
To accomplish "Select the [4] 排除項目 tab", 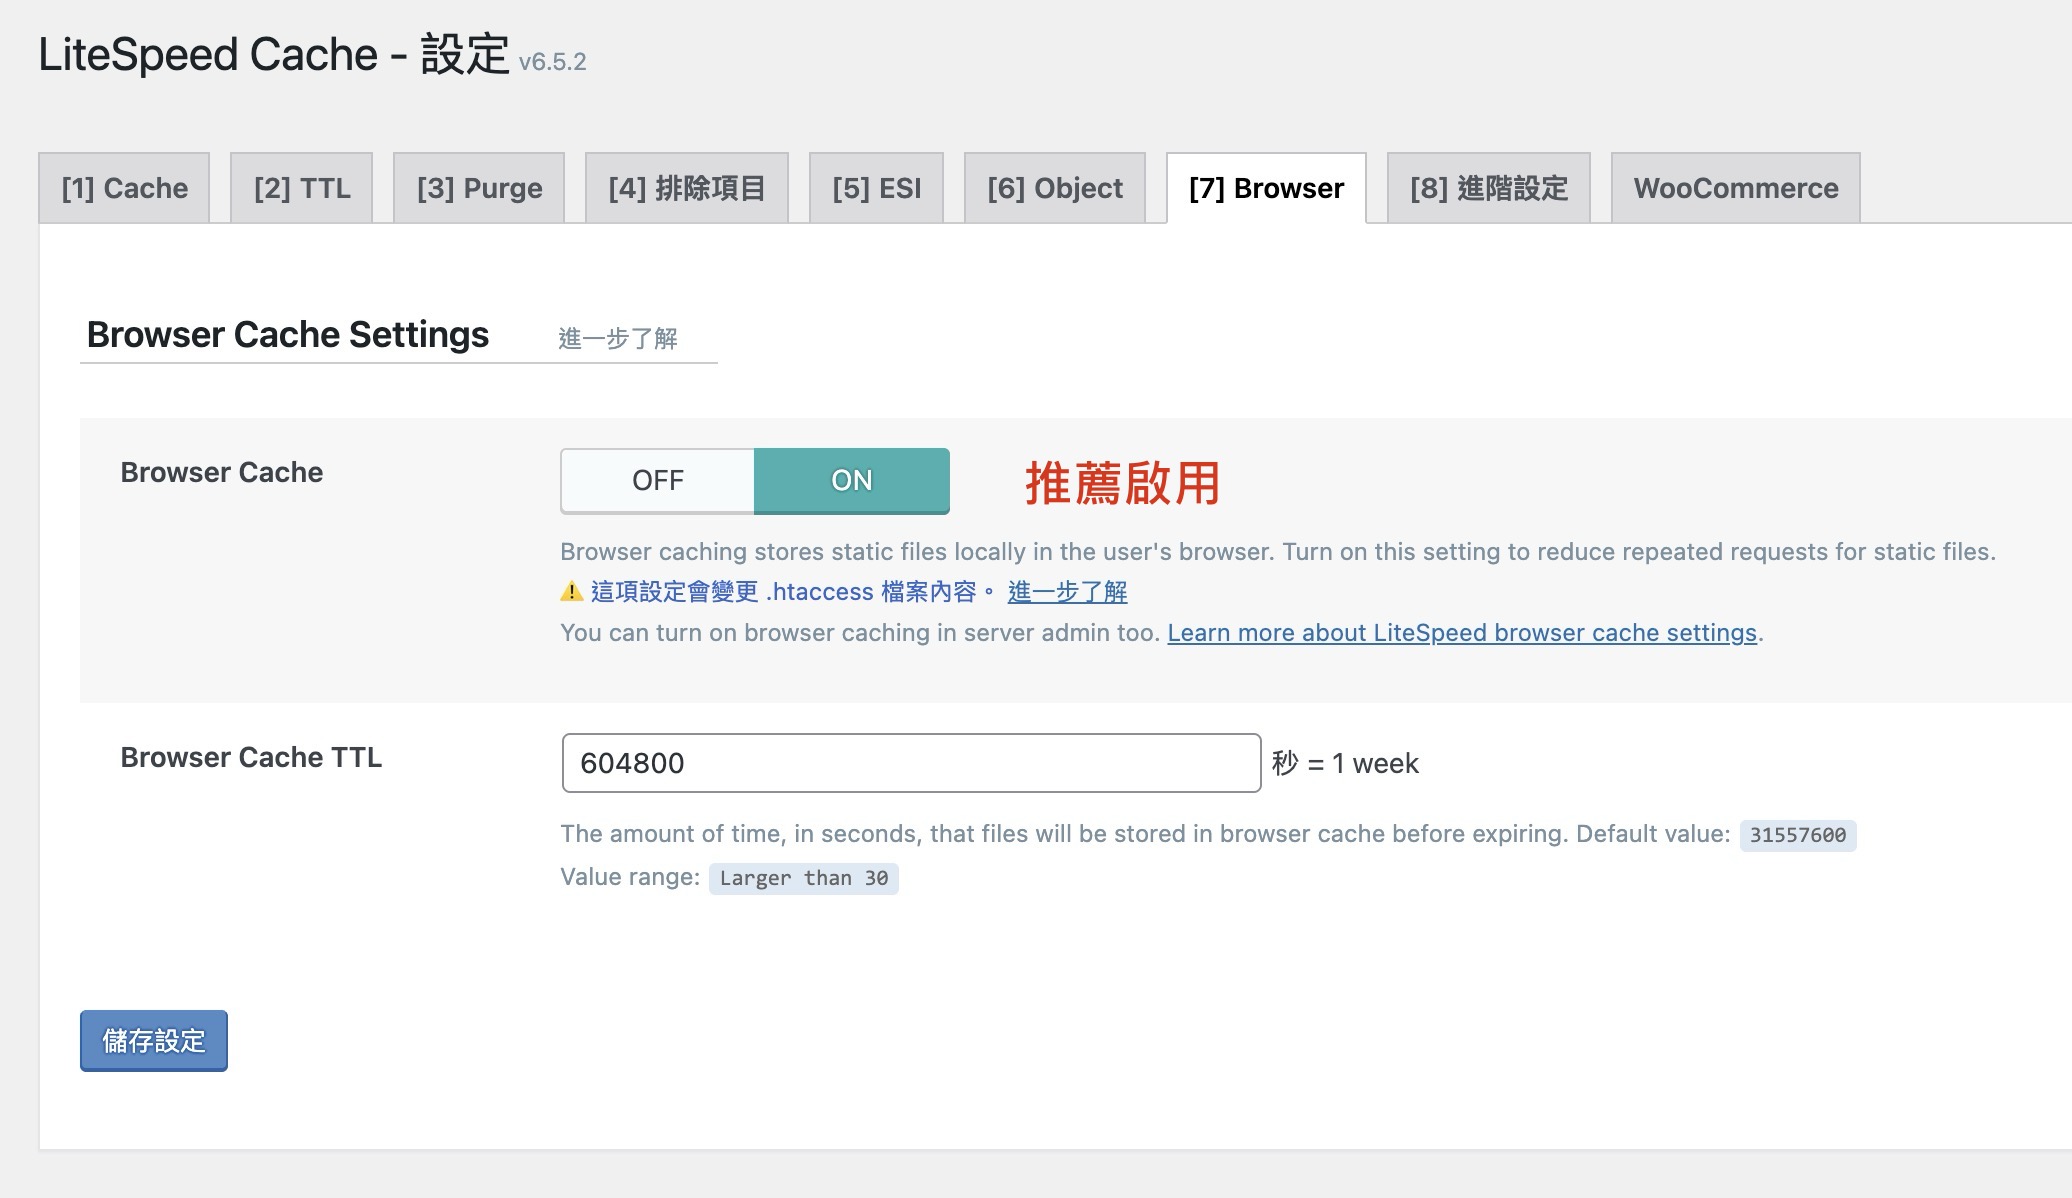I will tap(687, 188).
